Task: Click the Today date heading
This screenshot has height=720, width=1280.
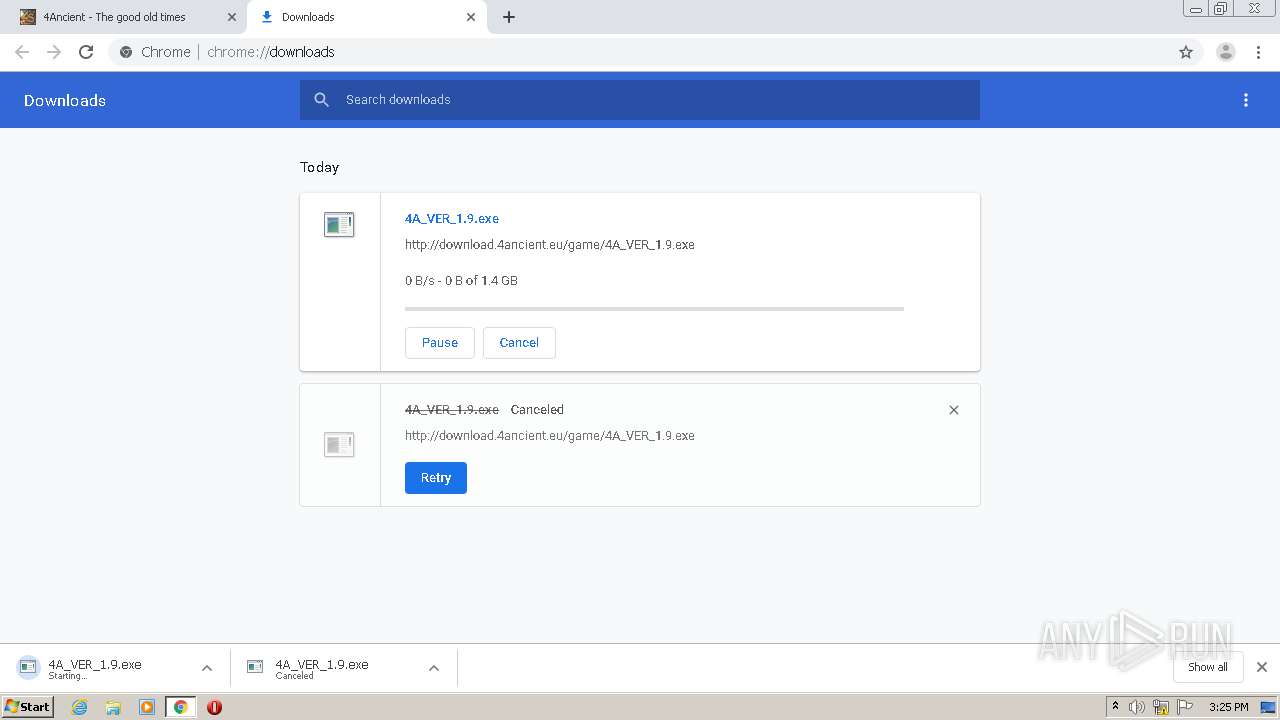Action: [x=320, y=167]
